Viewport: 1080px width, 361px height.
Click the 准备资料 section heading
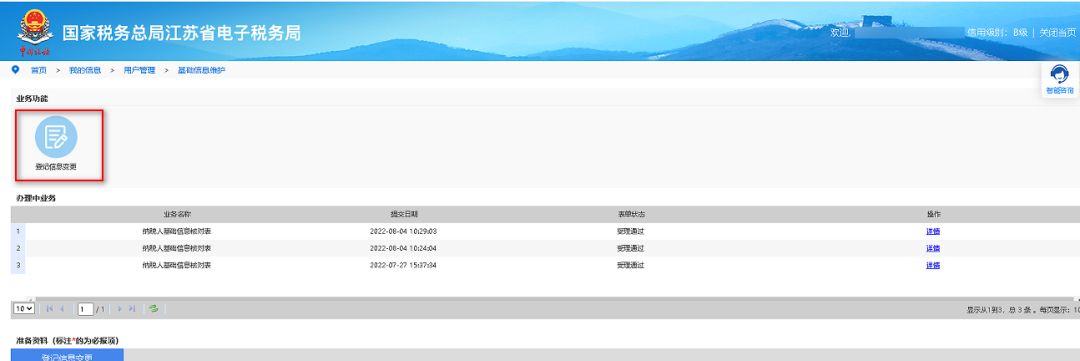click(69, 340)
